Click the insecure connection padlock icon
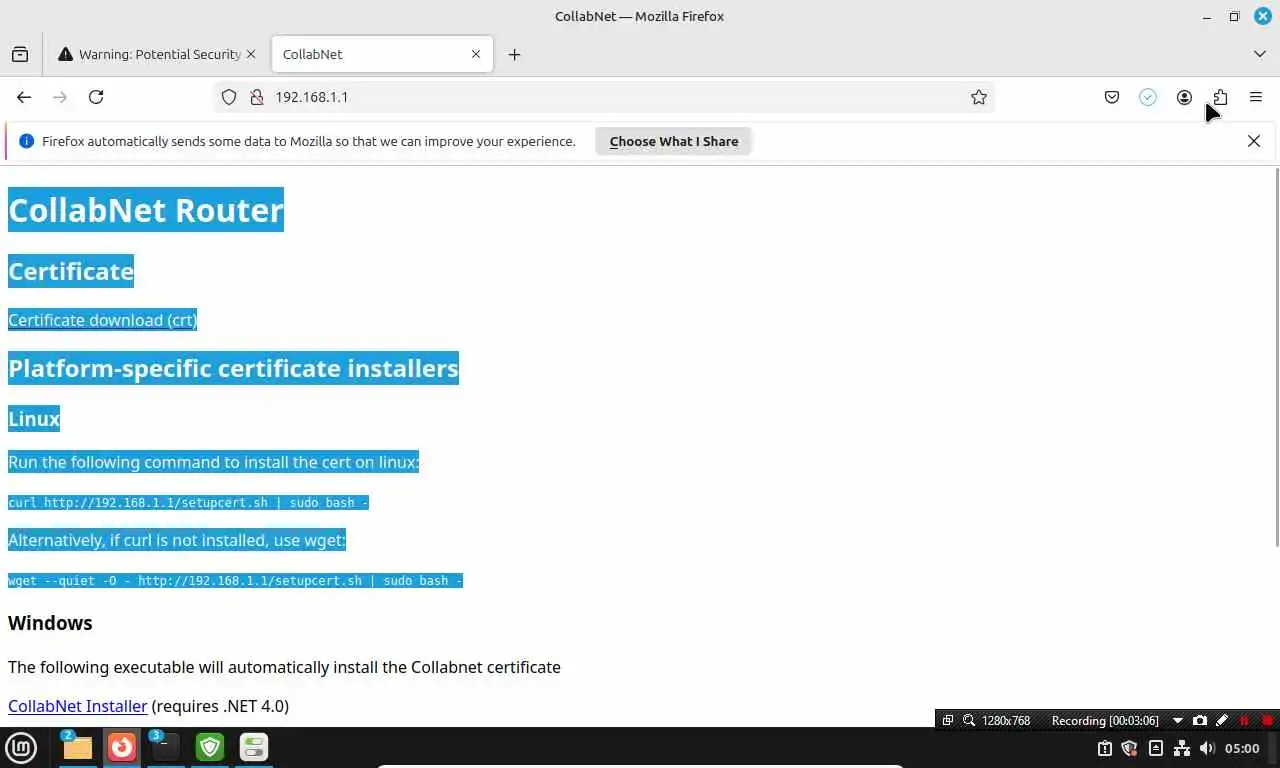This screenshot has width=1280, height=768. 256,97
